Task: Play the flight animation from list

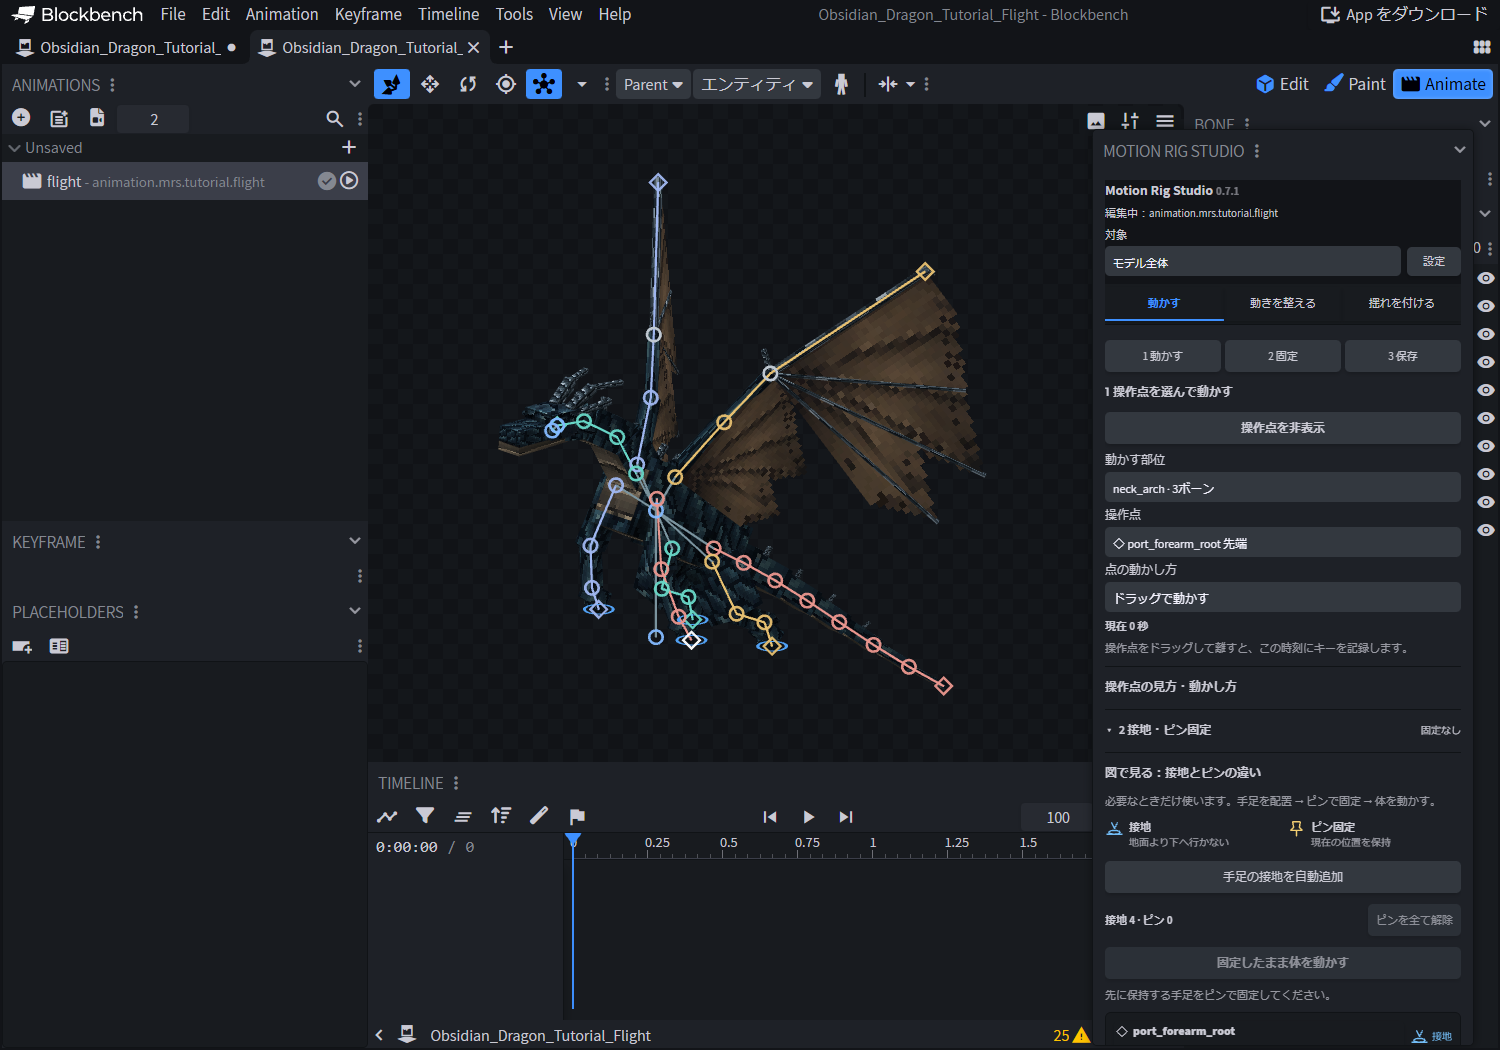Action: 349,181
